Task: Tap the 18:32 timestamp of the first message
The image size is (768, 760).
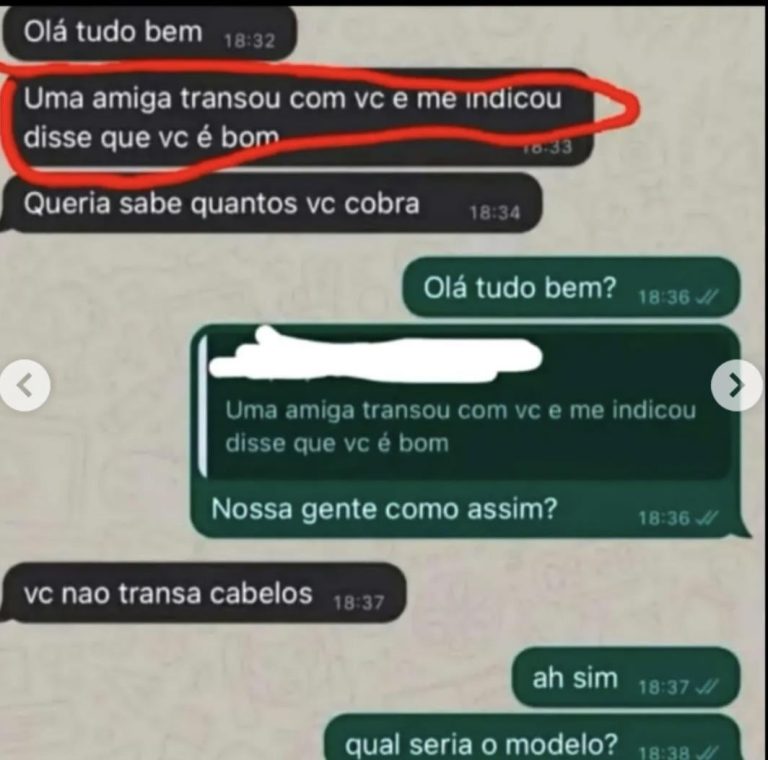Action: [x=249, y=41]
